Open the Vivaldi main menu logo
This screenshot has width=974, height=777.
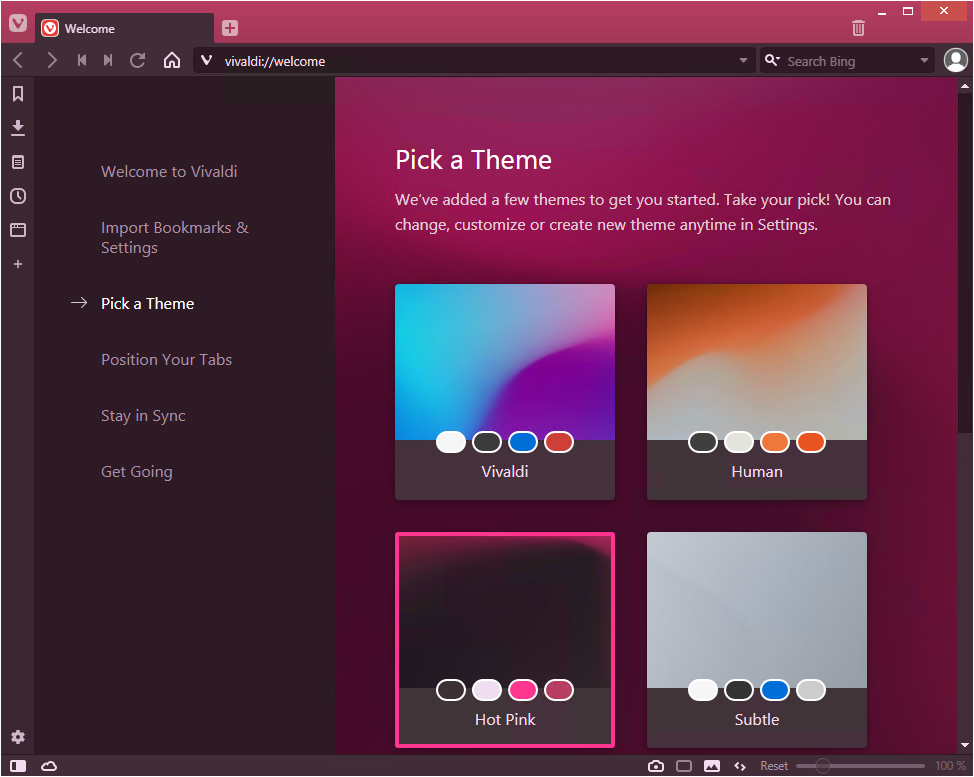pos(18,24)
